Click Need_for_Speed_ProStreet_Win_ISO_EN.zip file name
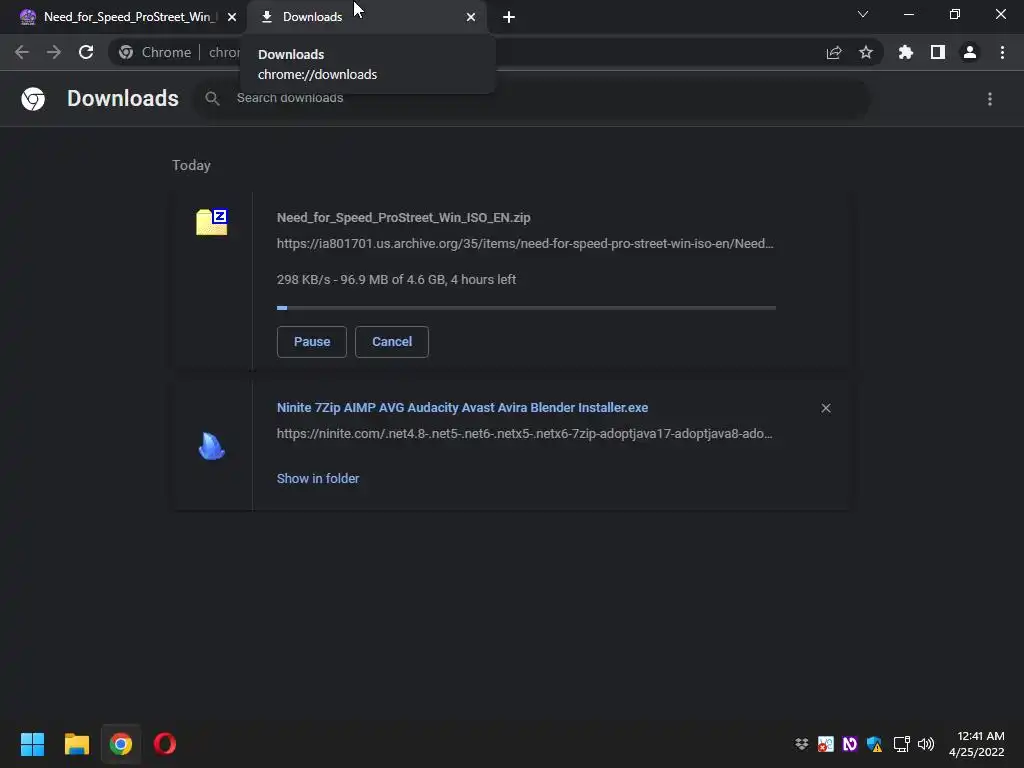 [x=404, y=217]
